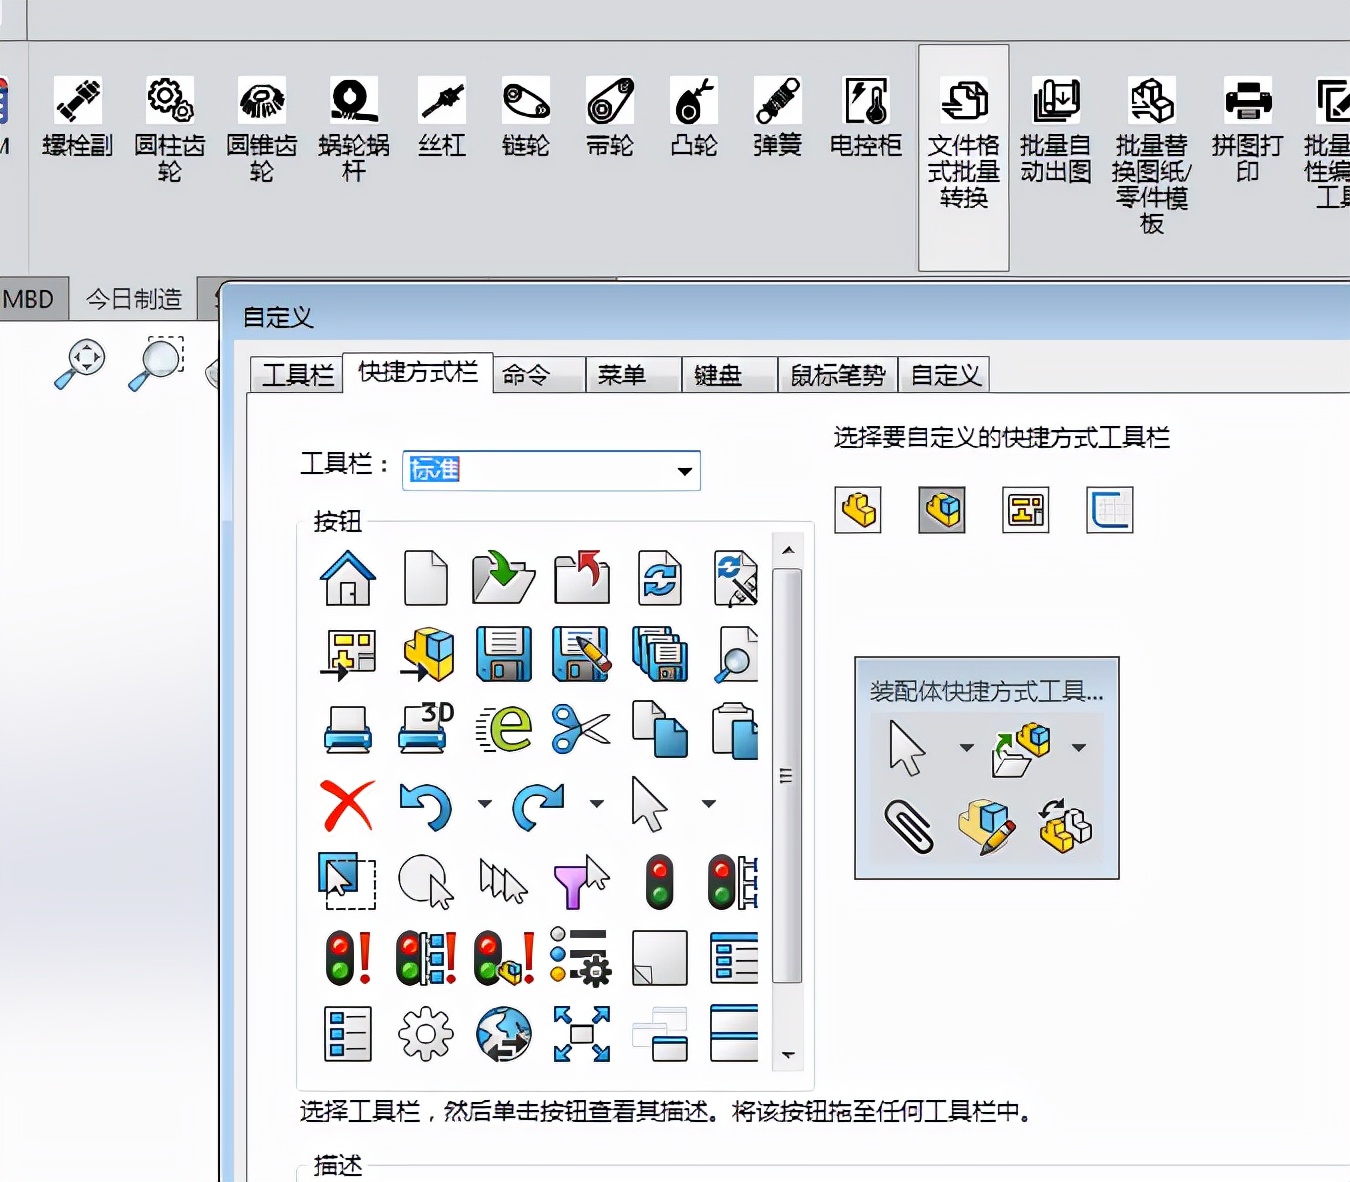Switch to the 命令 tab
This screenshot has width=1350, height=1182.
pyautogui.click(x=537, y=374)
